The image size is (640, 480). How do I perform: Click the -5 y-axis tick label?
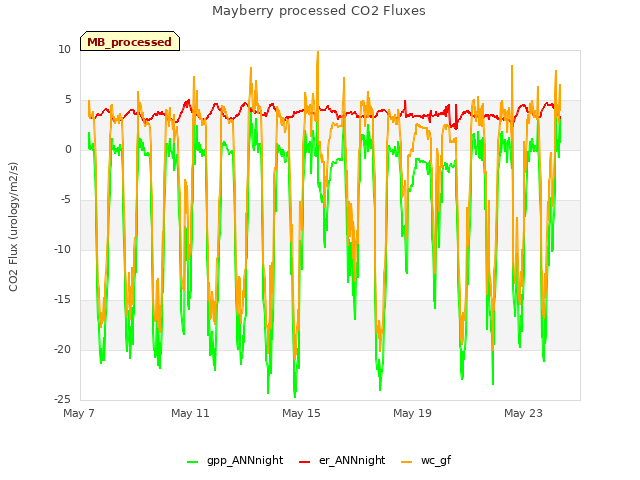coord(66,200)
